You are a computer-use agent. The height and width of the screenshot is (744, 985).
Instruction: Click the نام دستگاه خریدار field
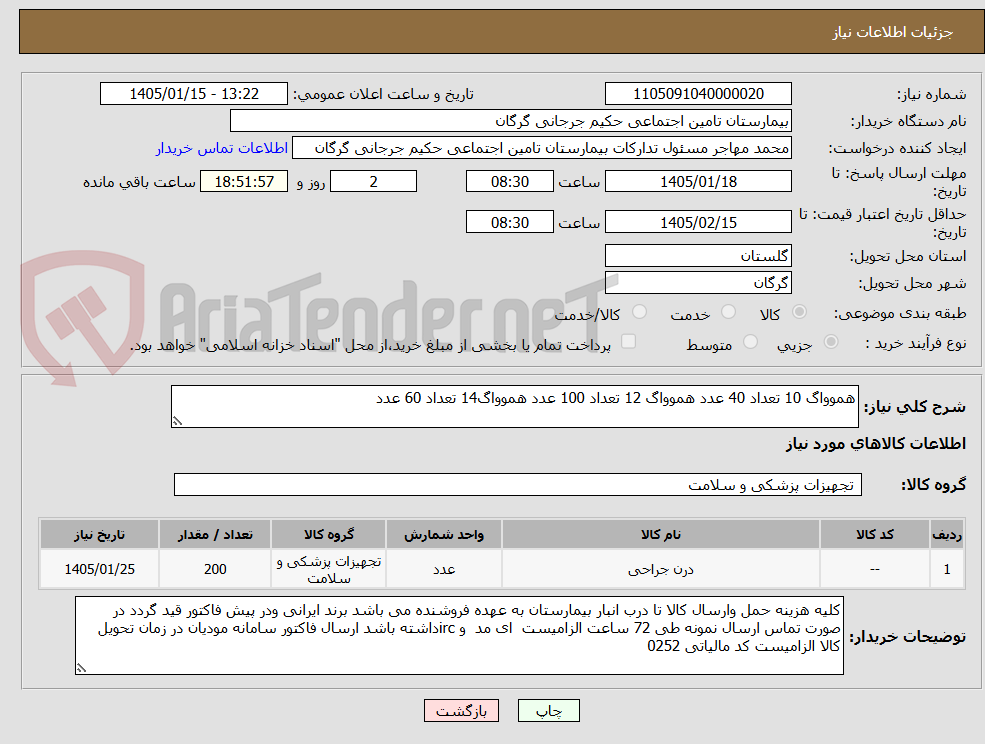point(511,121)
